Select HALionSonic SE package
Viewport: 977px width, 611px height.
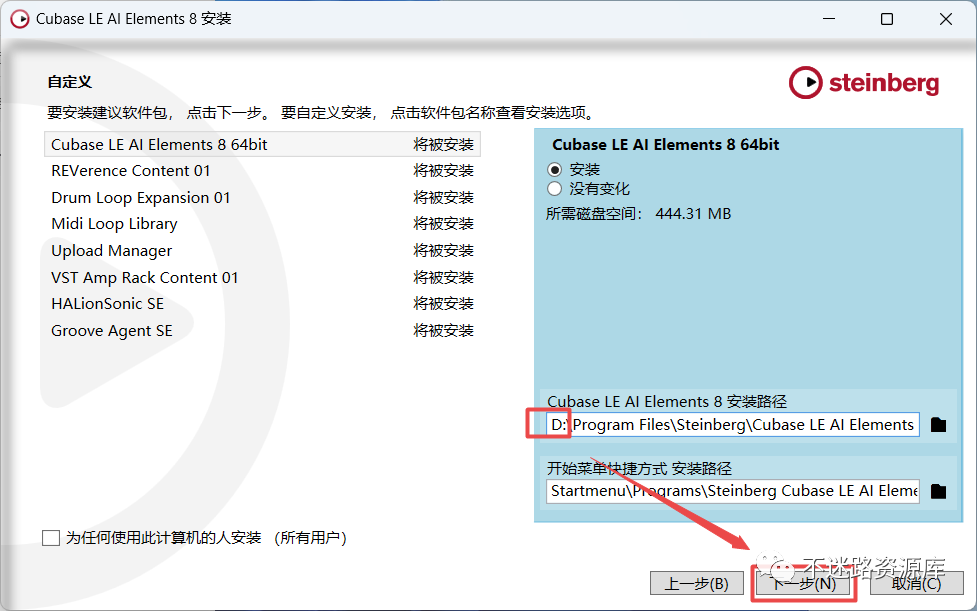262,303
